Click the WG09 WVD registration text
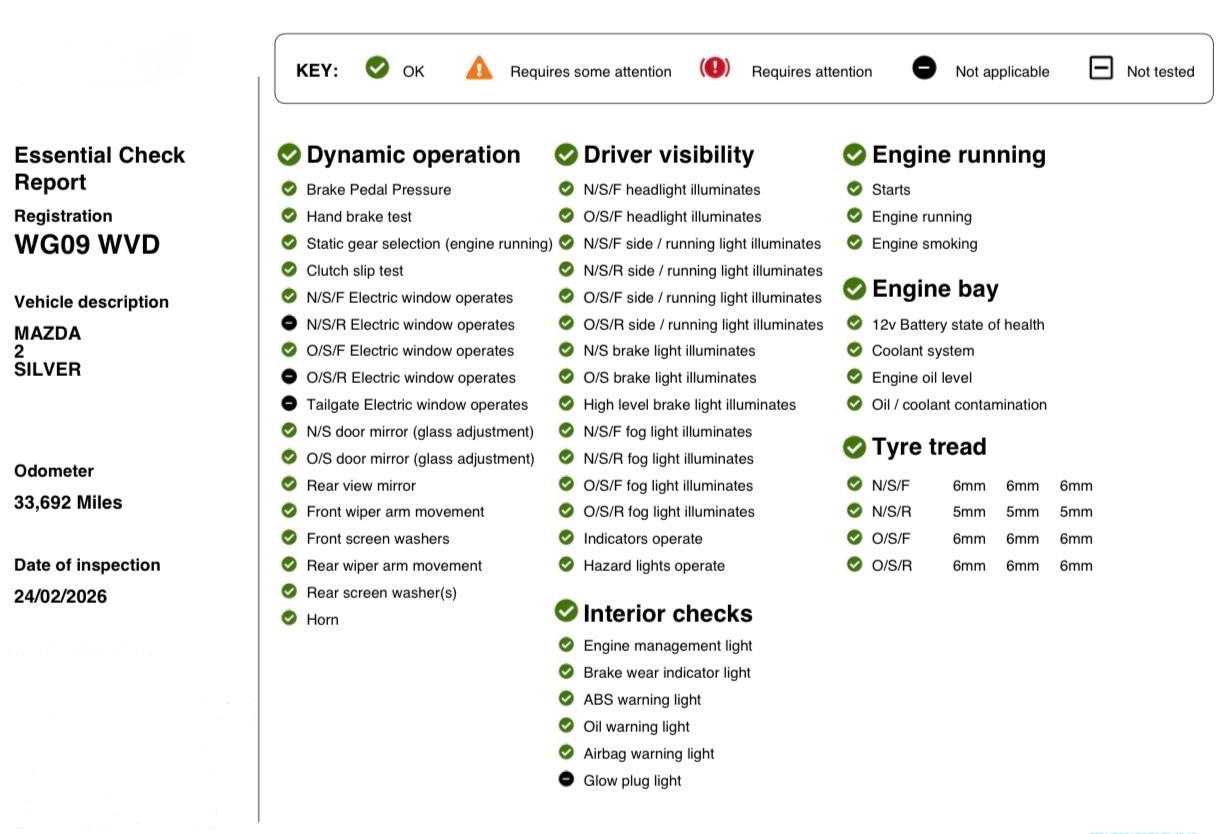This screenshot has height=834, width=1226. pos(87,245)
